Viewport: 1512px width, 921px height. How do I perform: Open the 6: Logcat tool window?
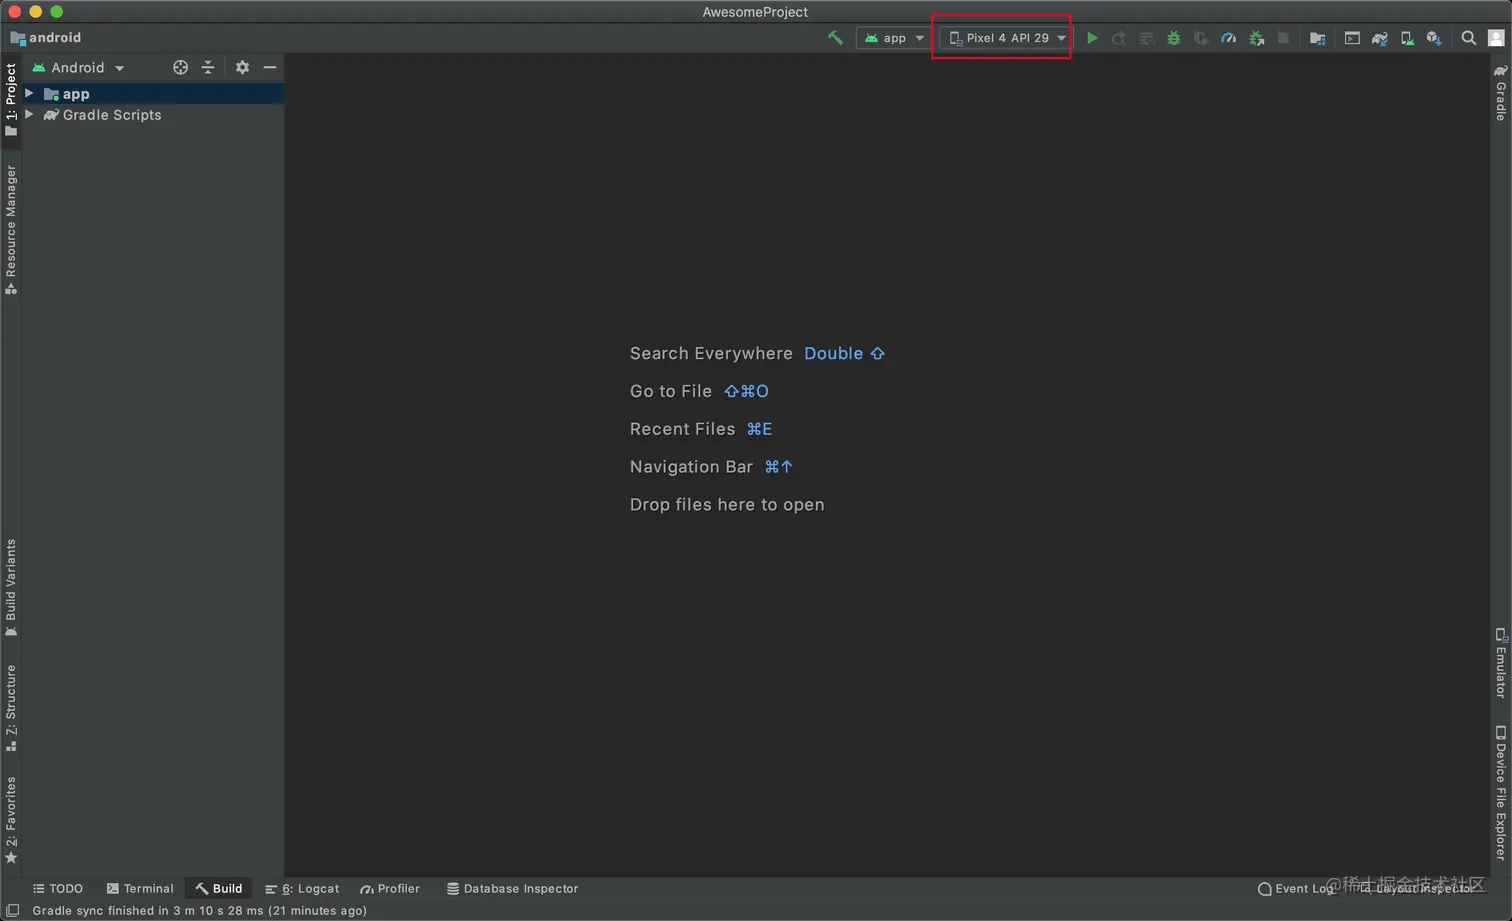(302, 888)
